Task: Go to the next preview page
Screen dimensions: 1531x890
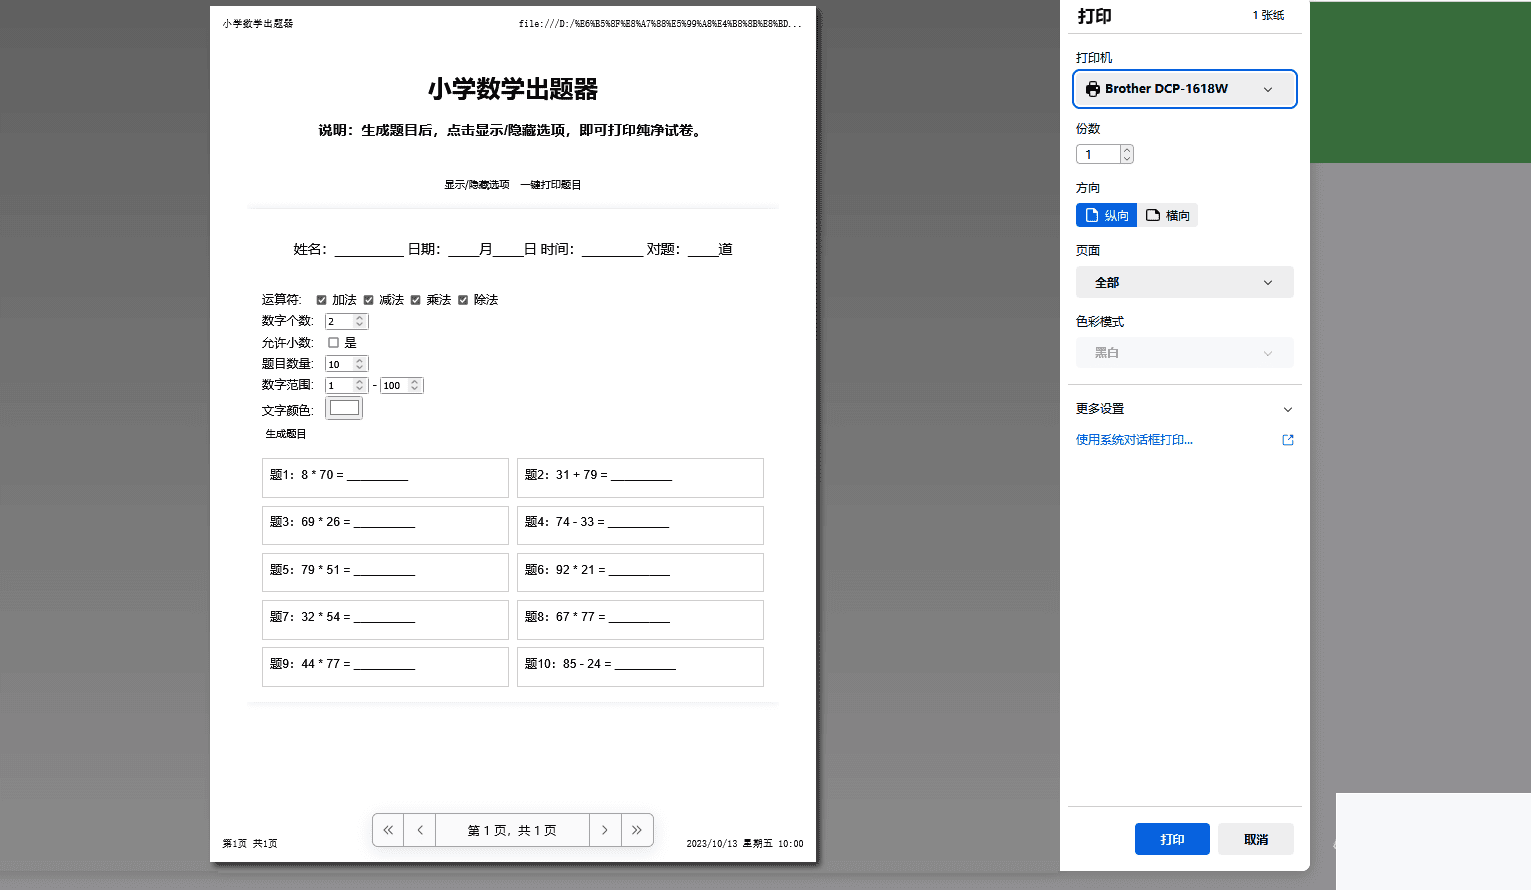Action: pos(605,830)
